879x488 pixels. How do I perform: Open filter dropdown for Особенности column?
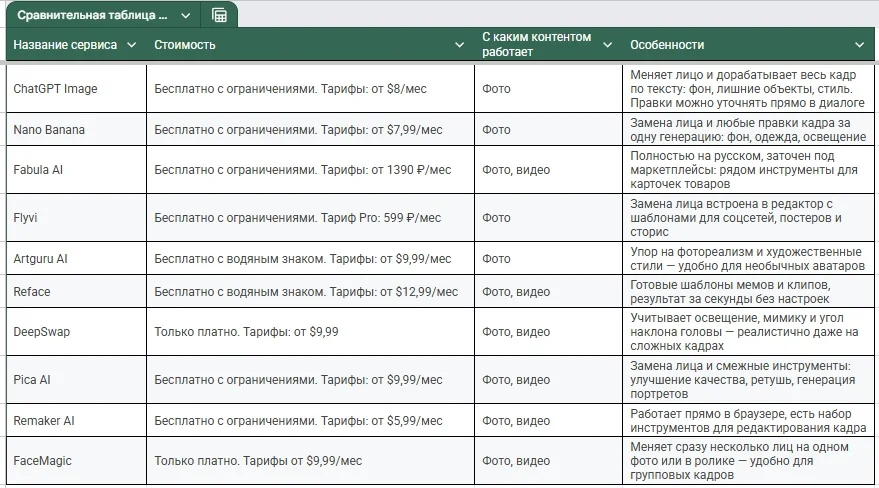pyautogui.click(x=859, y=45)
